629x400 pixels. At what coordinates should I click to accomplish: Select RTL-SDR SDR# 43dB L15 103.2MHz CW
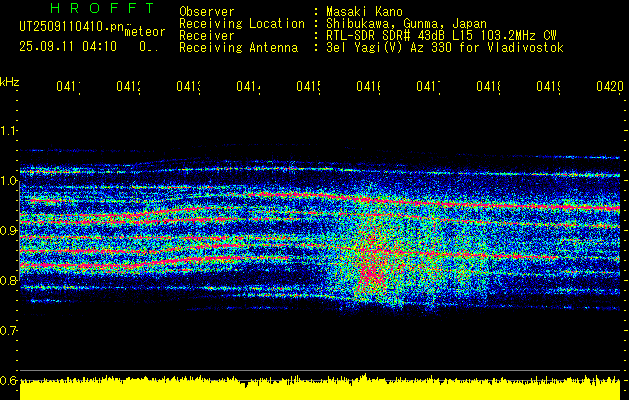point(441,36)
